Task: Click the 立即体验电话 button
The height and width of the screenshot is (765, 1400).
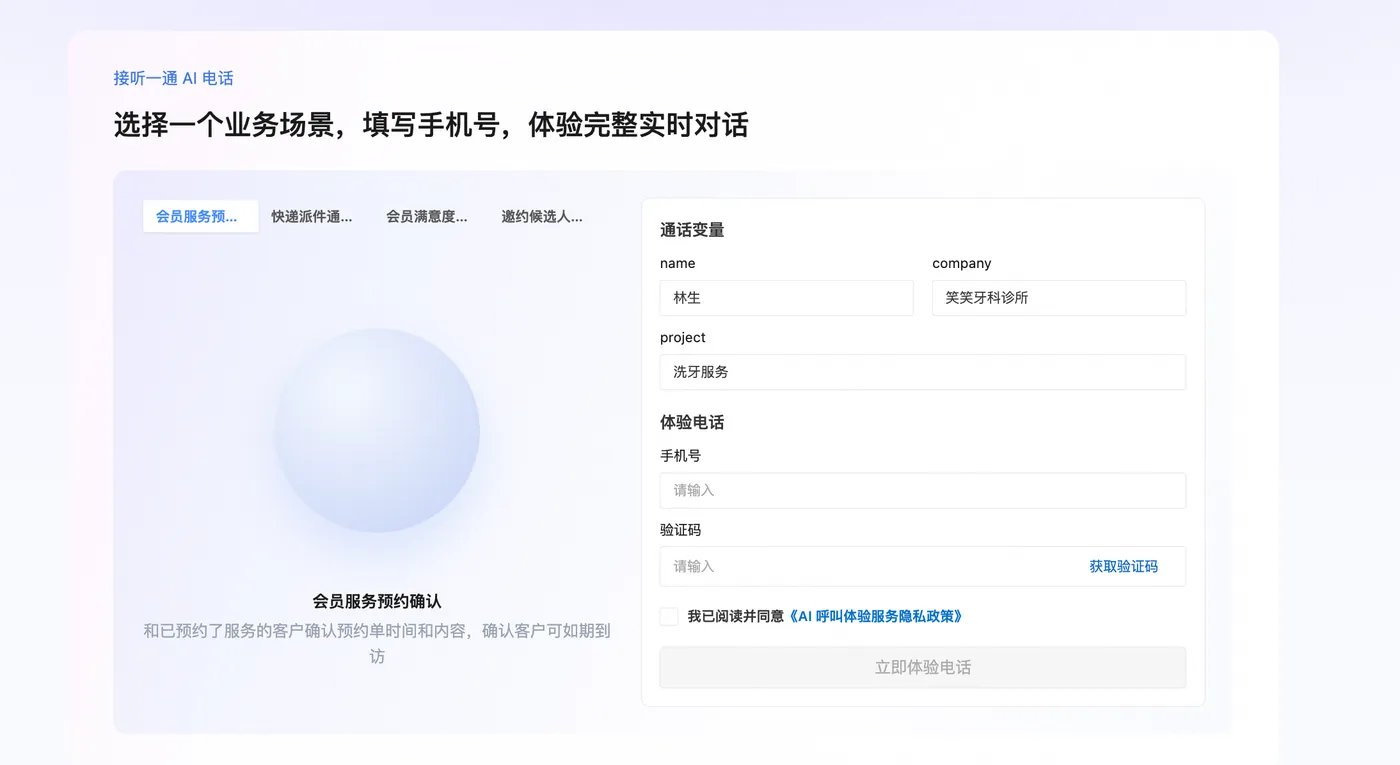Action: coord(923,667)
